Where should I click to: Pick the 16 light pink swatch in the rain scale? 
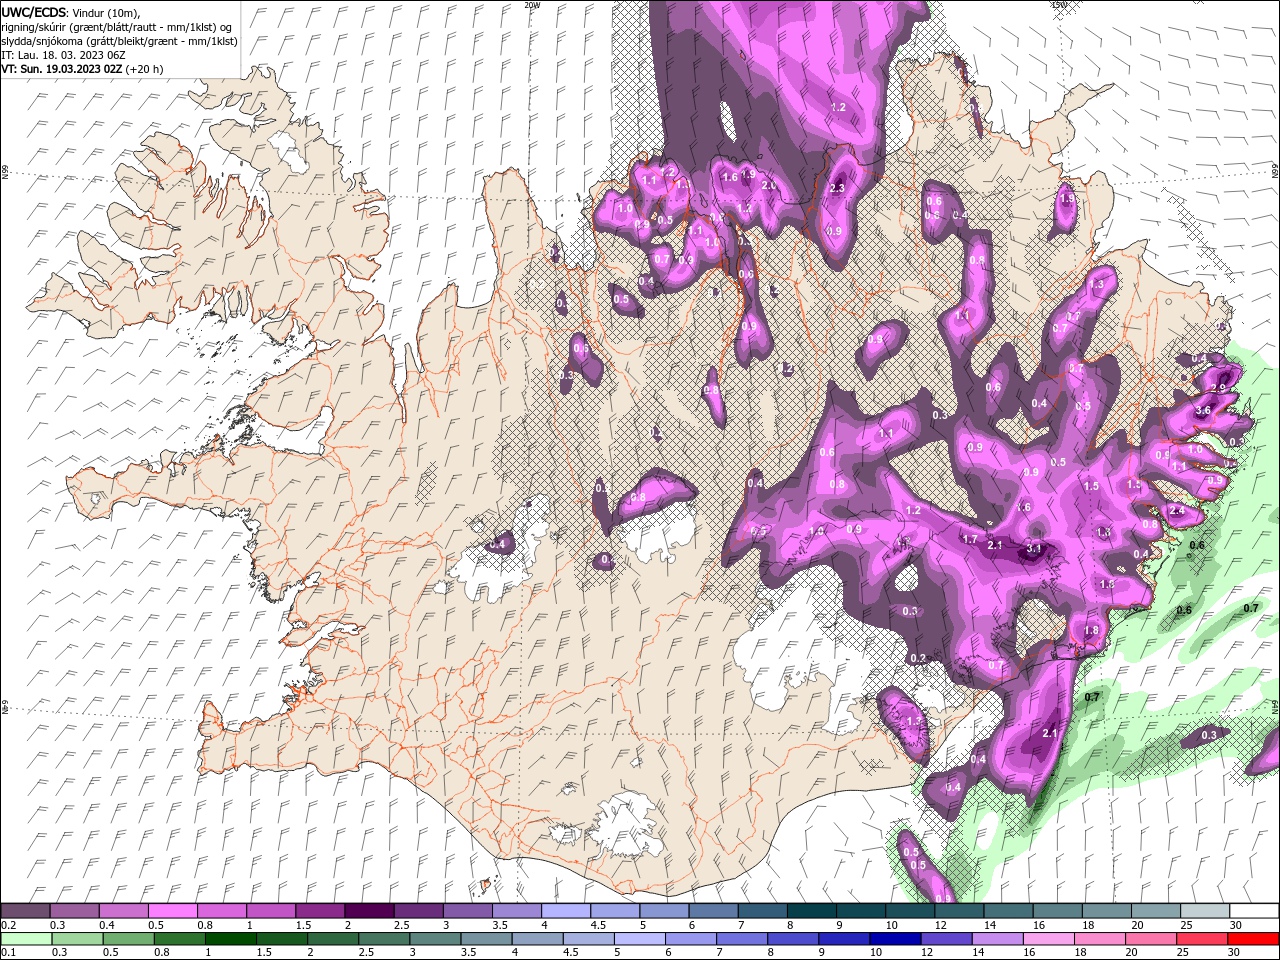point(1048,939)
